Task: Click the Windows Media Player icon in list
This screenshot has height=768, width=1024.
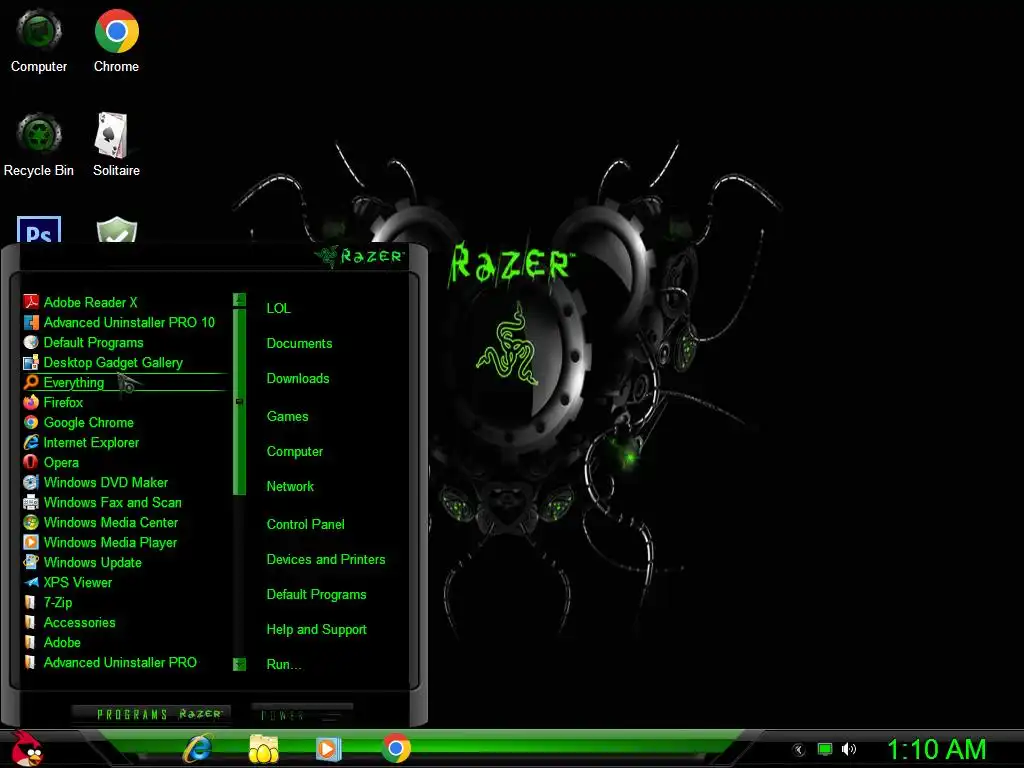Action: 31,542
